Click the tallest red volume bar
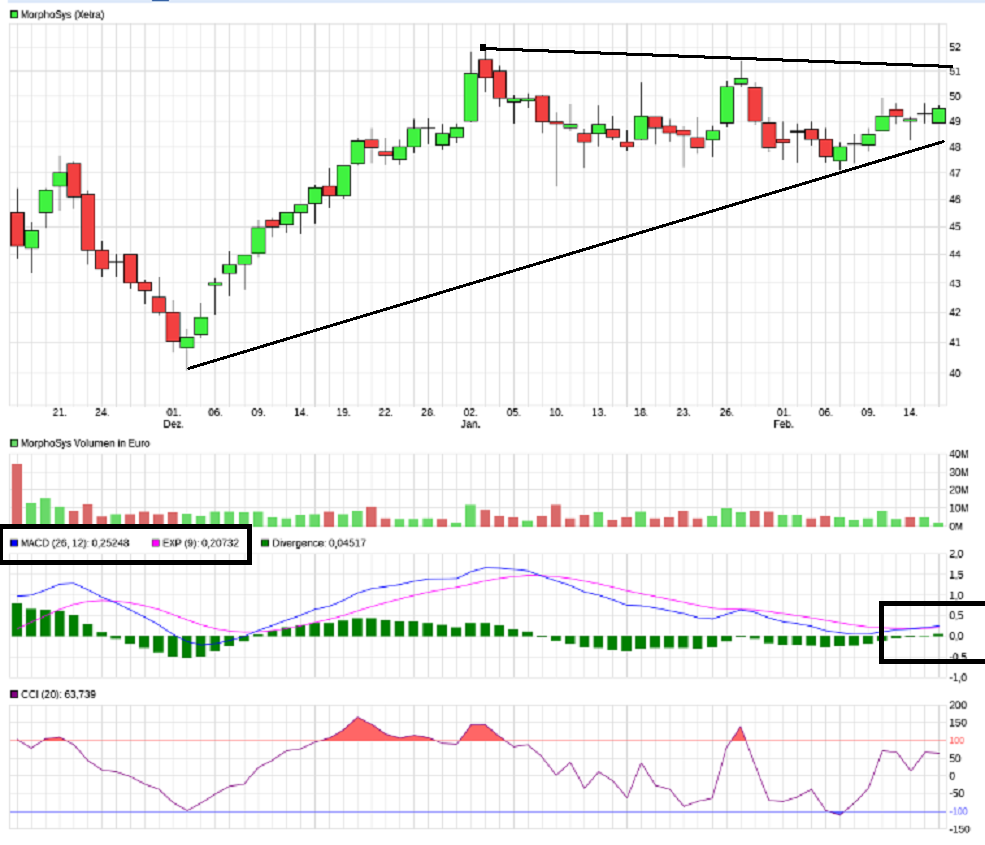Image resolution: width=985 pixels, height=845 pixels. coord(16,494)
